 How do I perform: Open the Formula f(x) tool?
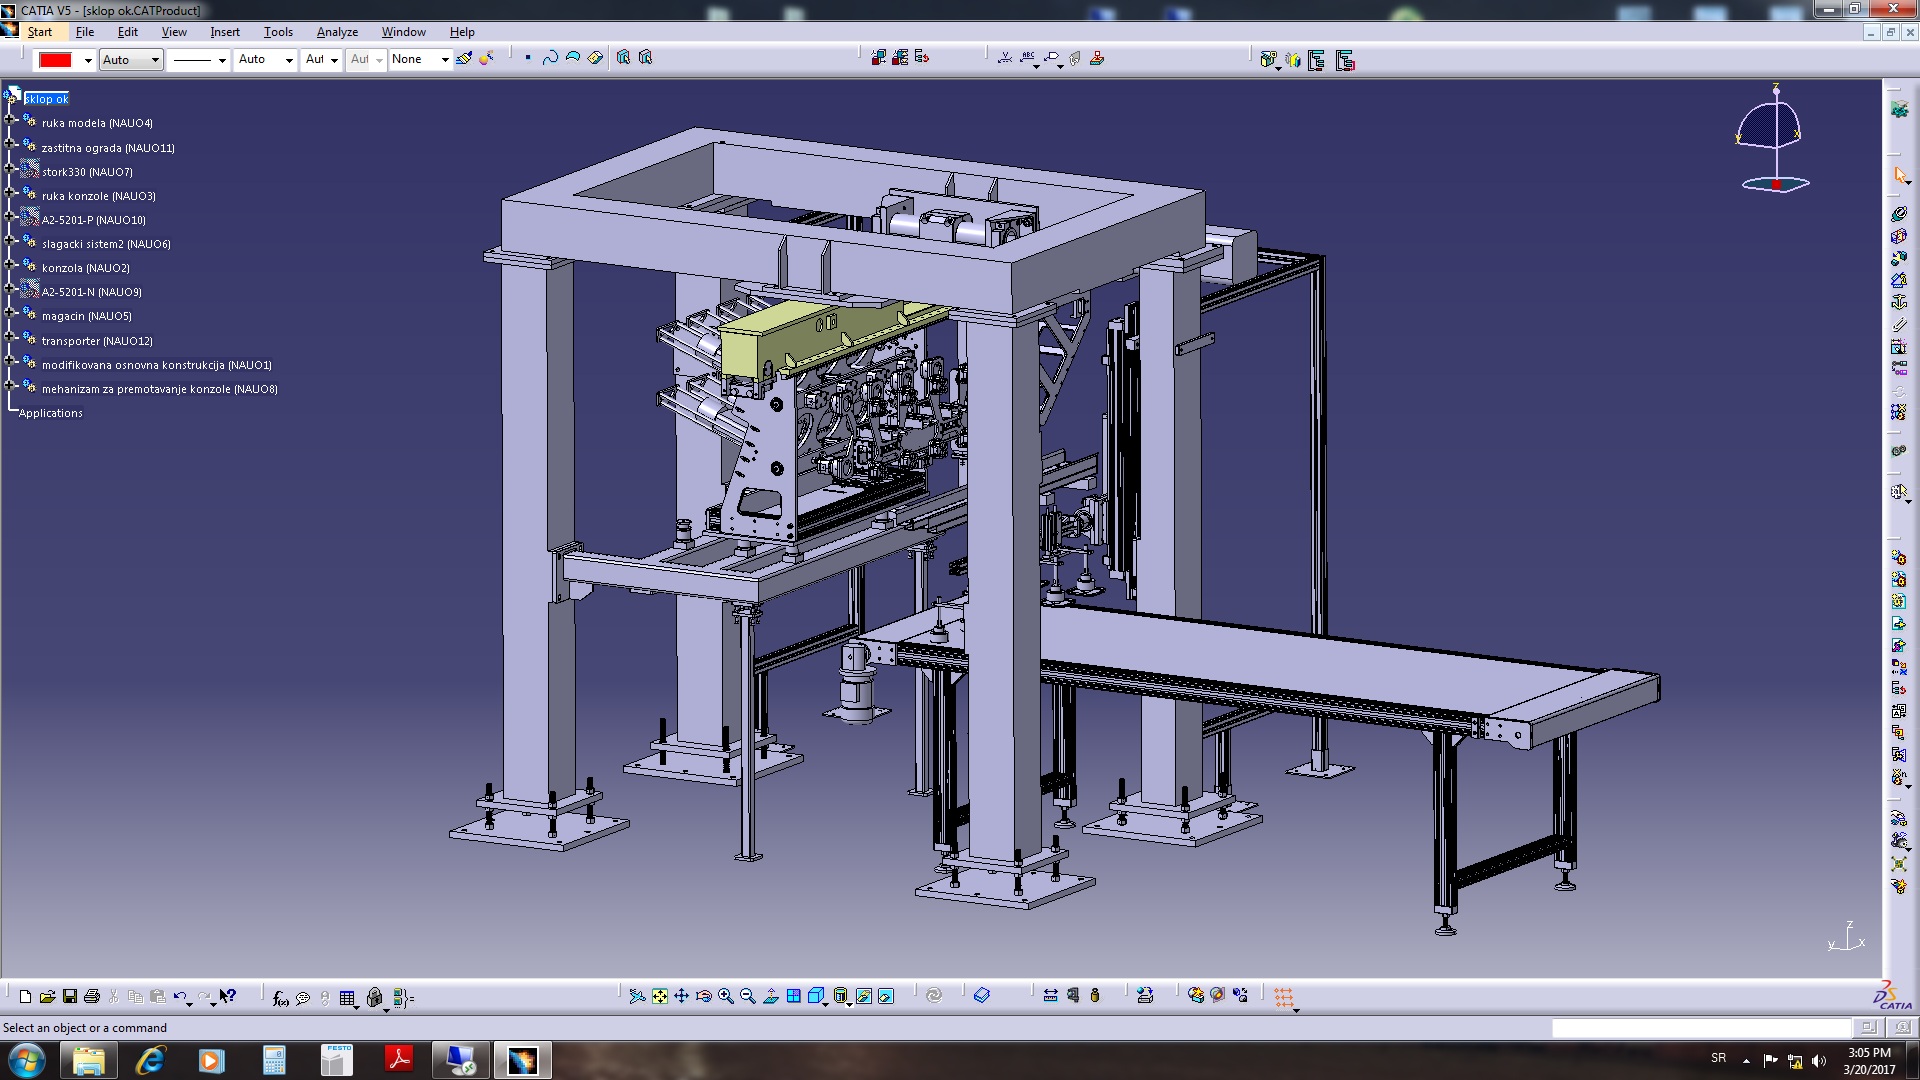click(280, 997)
